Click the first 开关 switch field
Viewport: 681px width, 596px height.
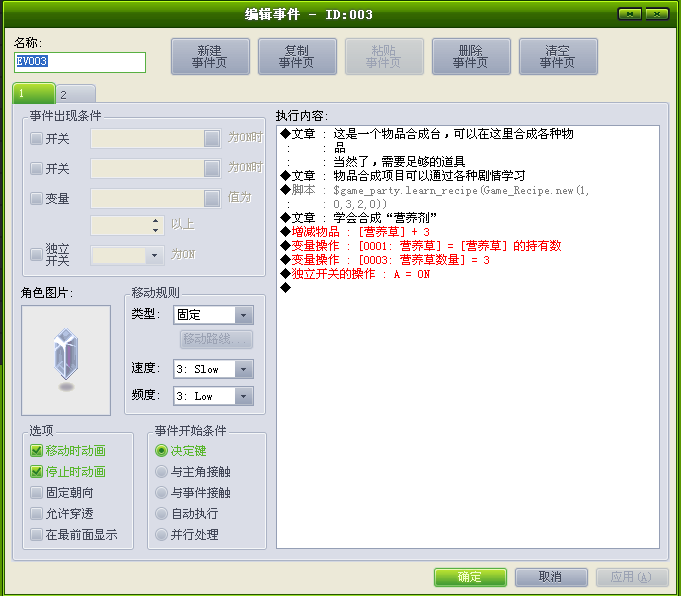pos(148,139)
